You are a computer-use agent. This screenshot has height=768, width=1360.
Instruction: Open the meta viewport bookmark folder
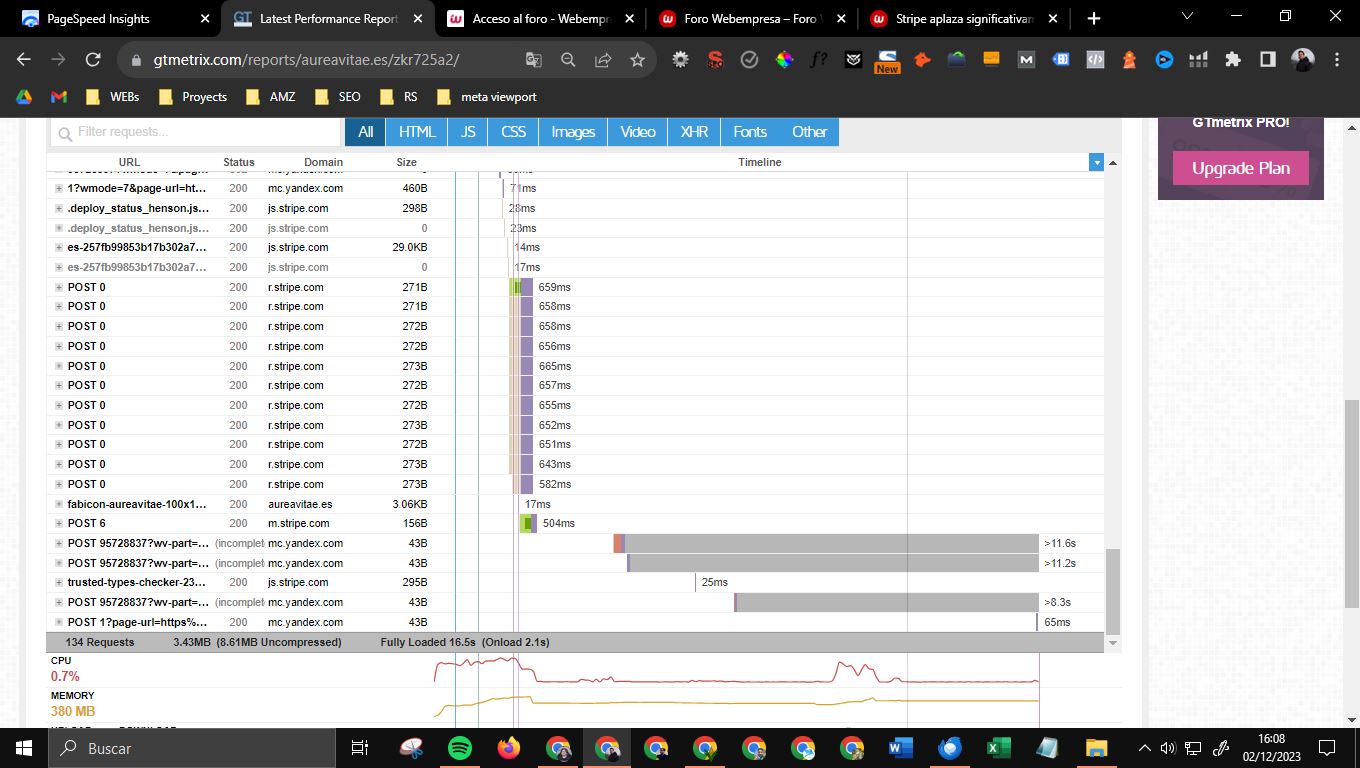click(x=486, y=97)
